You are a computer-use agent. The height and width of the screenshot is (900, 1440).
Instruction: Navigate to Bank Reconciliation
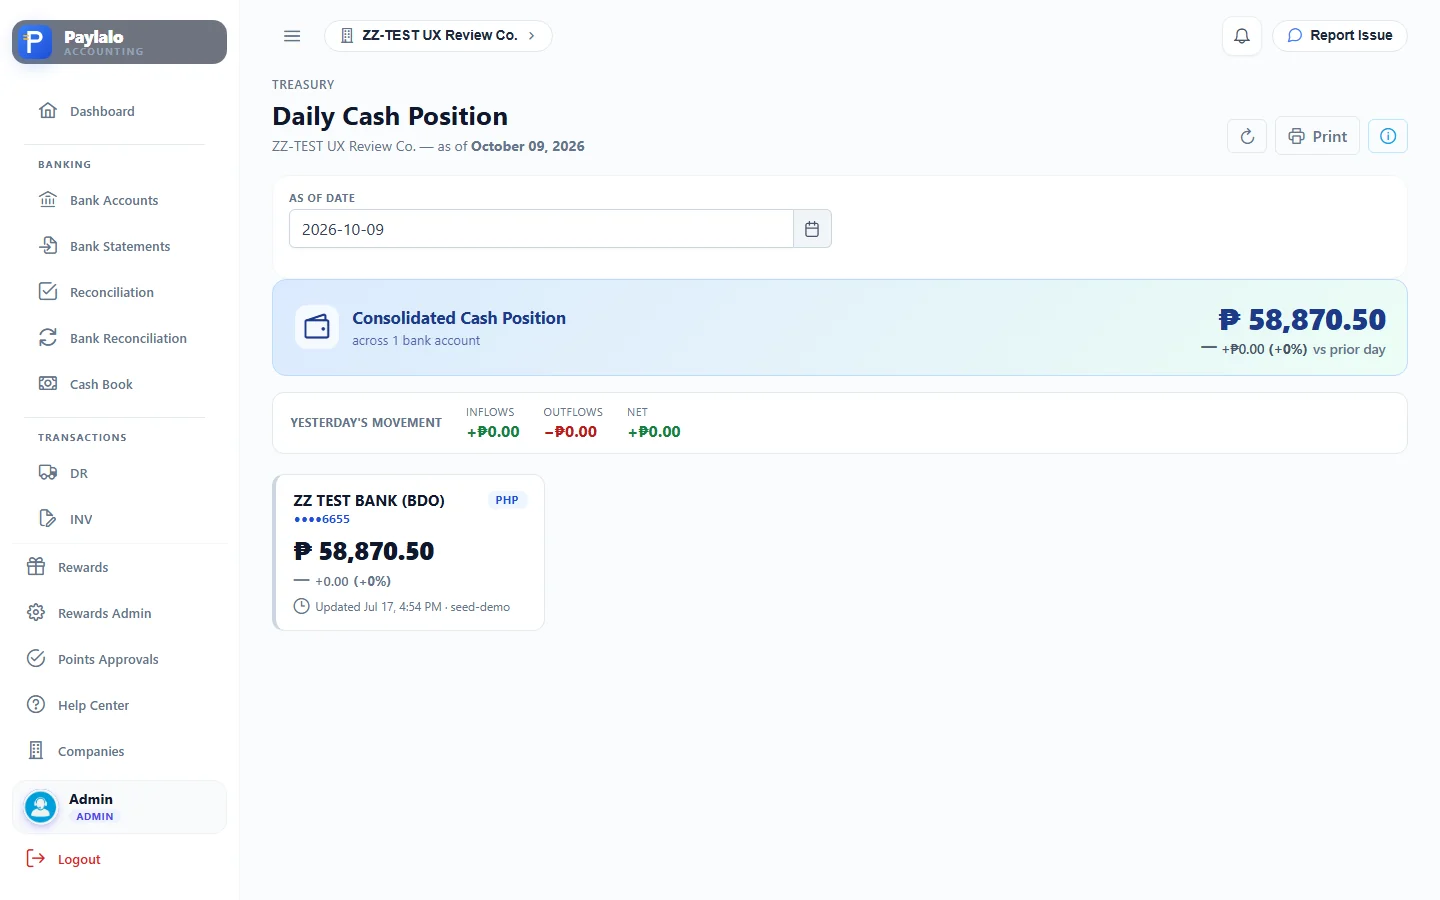coord(119,338)
